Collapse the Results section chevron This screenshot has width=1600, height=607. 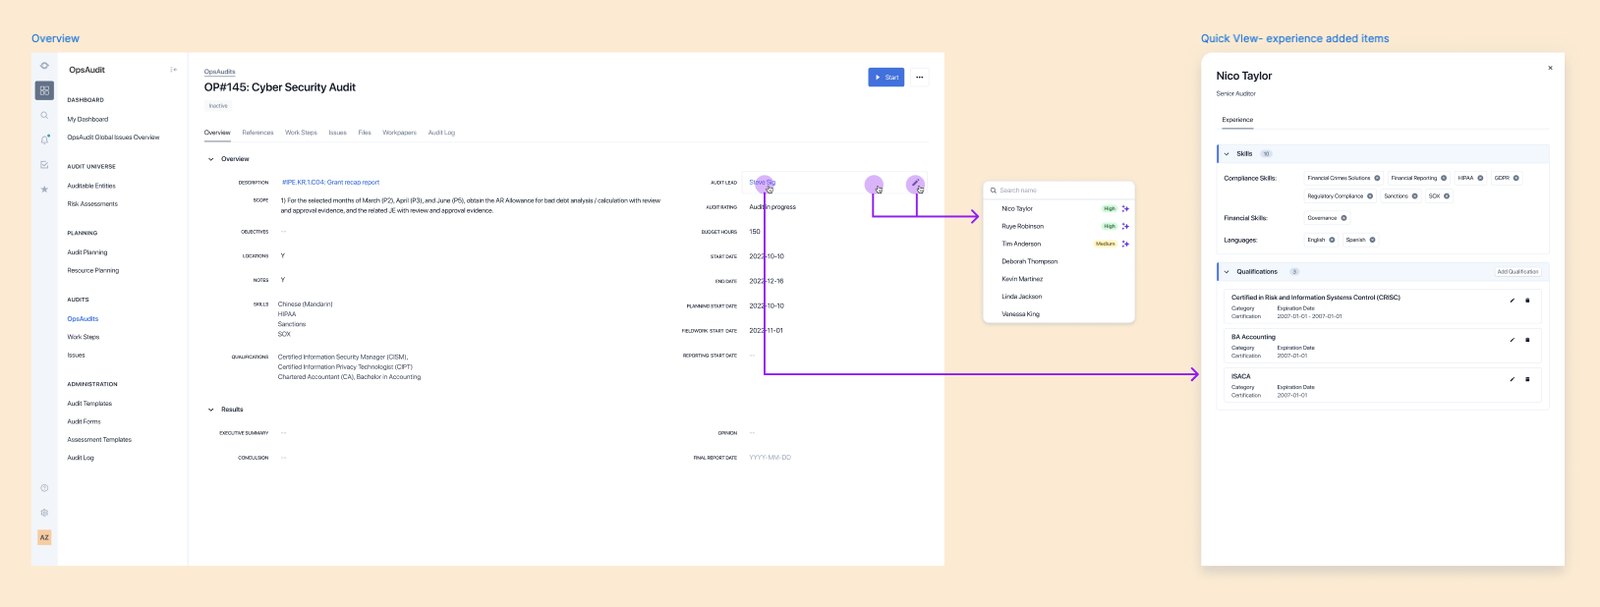[x=211, y=409]
